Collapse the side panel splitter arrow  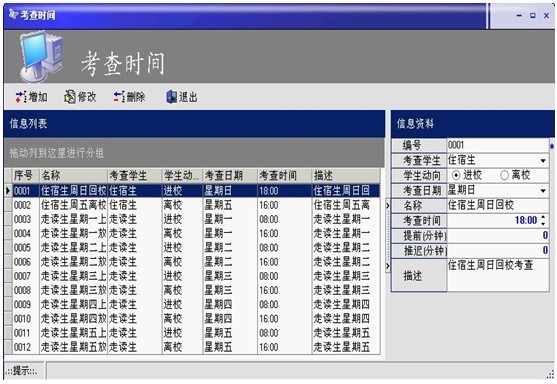388,206
